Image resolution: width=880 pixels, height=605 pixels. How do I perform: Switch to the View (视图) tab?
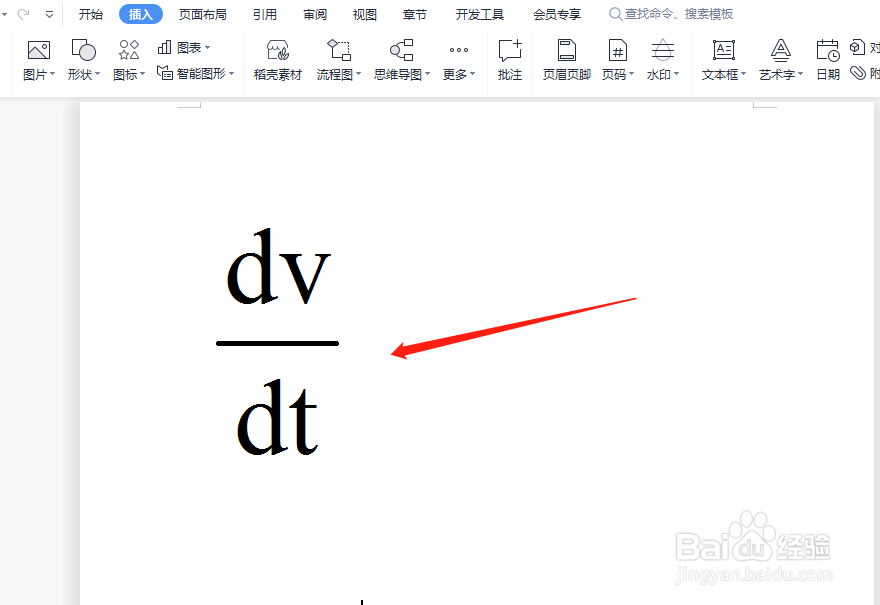[x=365, y=14]
